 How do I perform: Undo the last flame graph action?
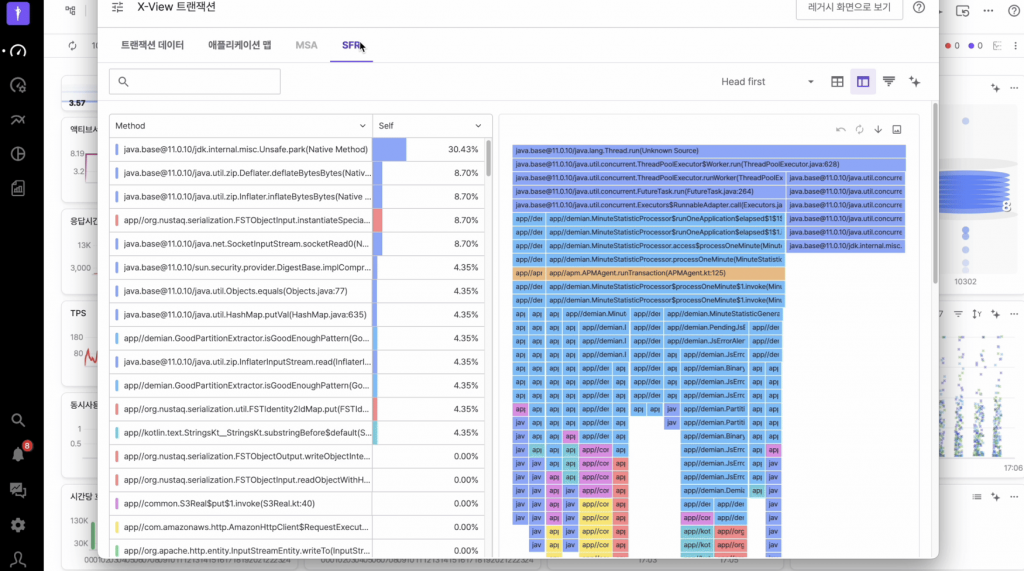[841, 129]
